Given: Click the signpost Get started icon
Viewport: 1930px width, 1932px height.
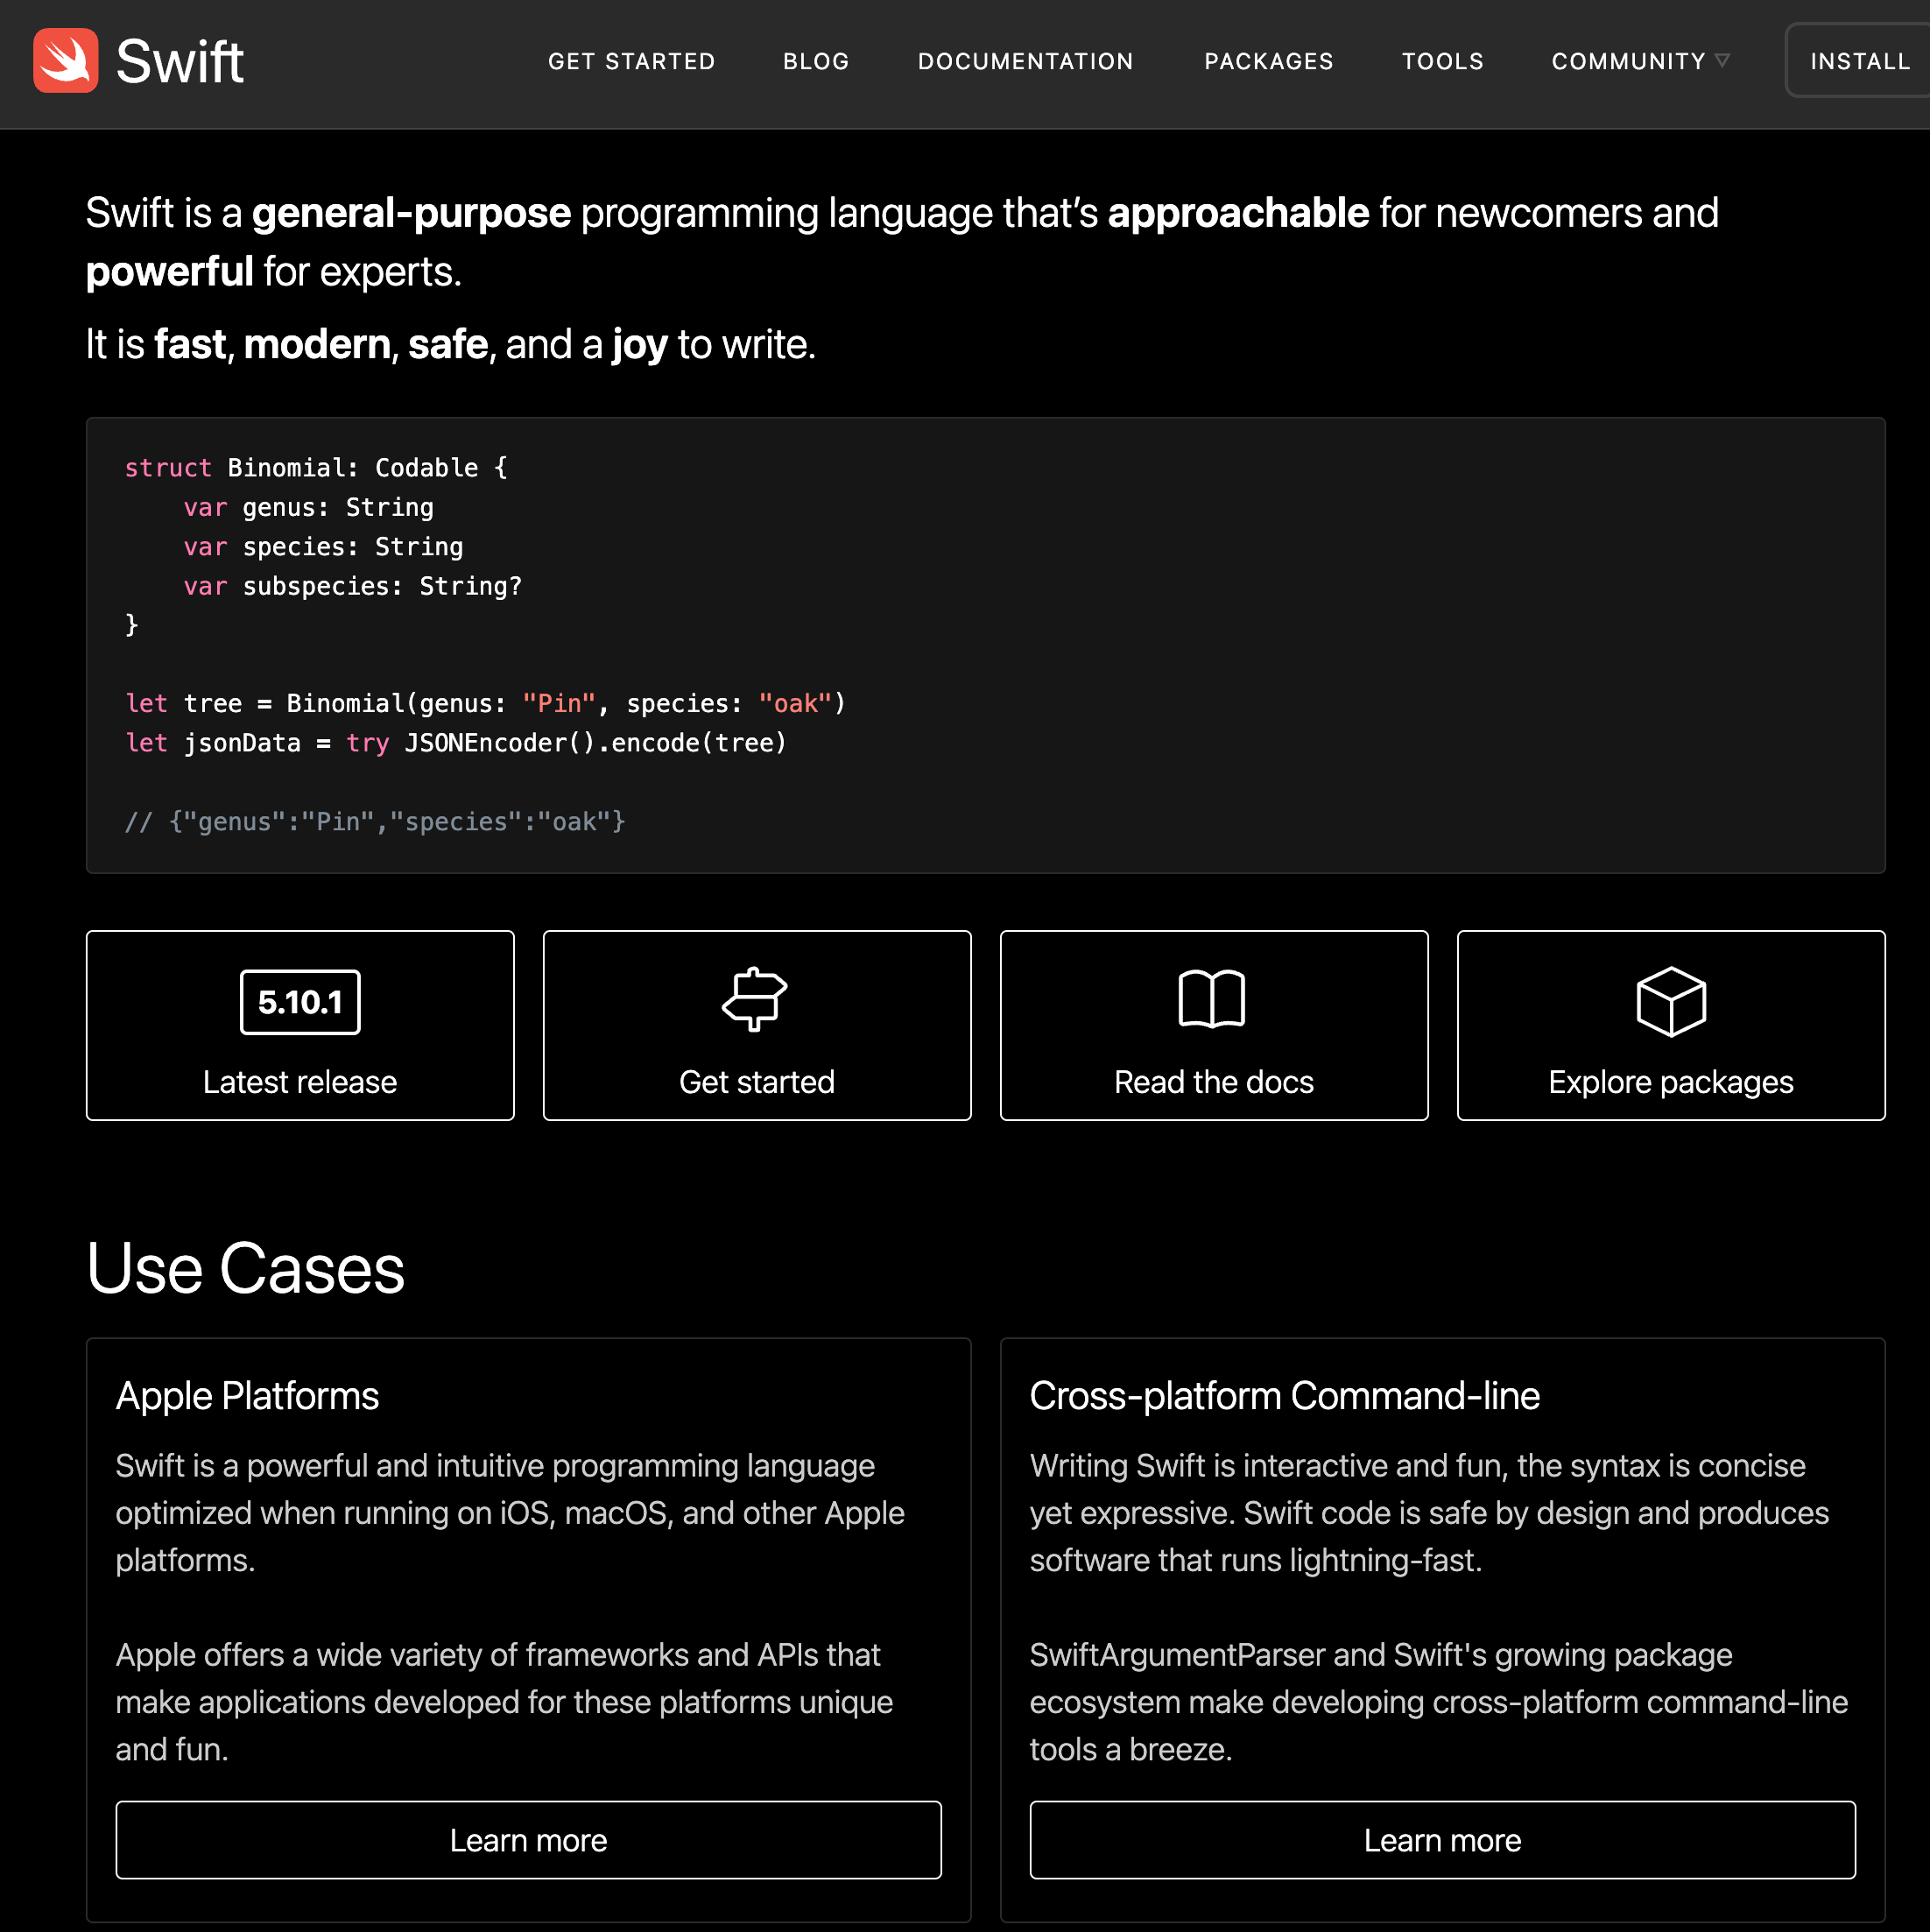Looking at the screenshot, I should pos(756,998).
